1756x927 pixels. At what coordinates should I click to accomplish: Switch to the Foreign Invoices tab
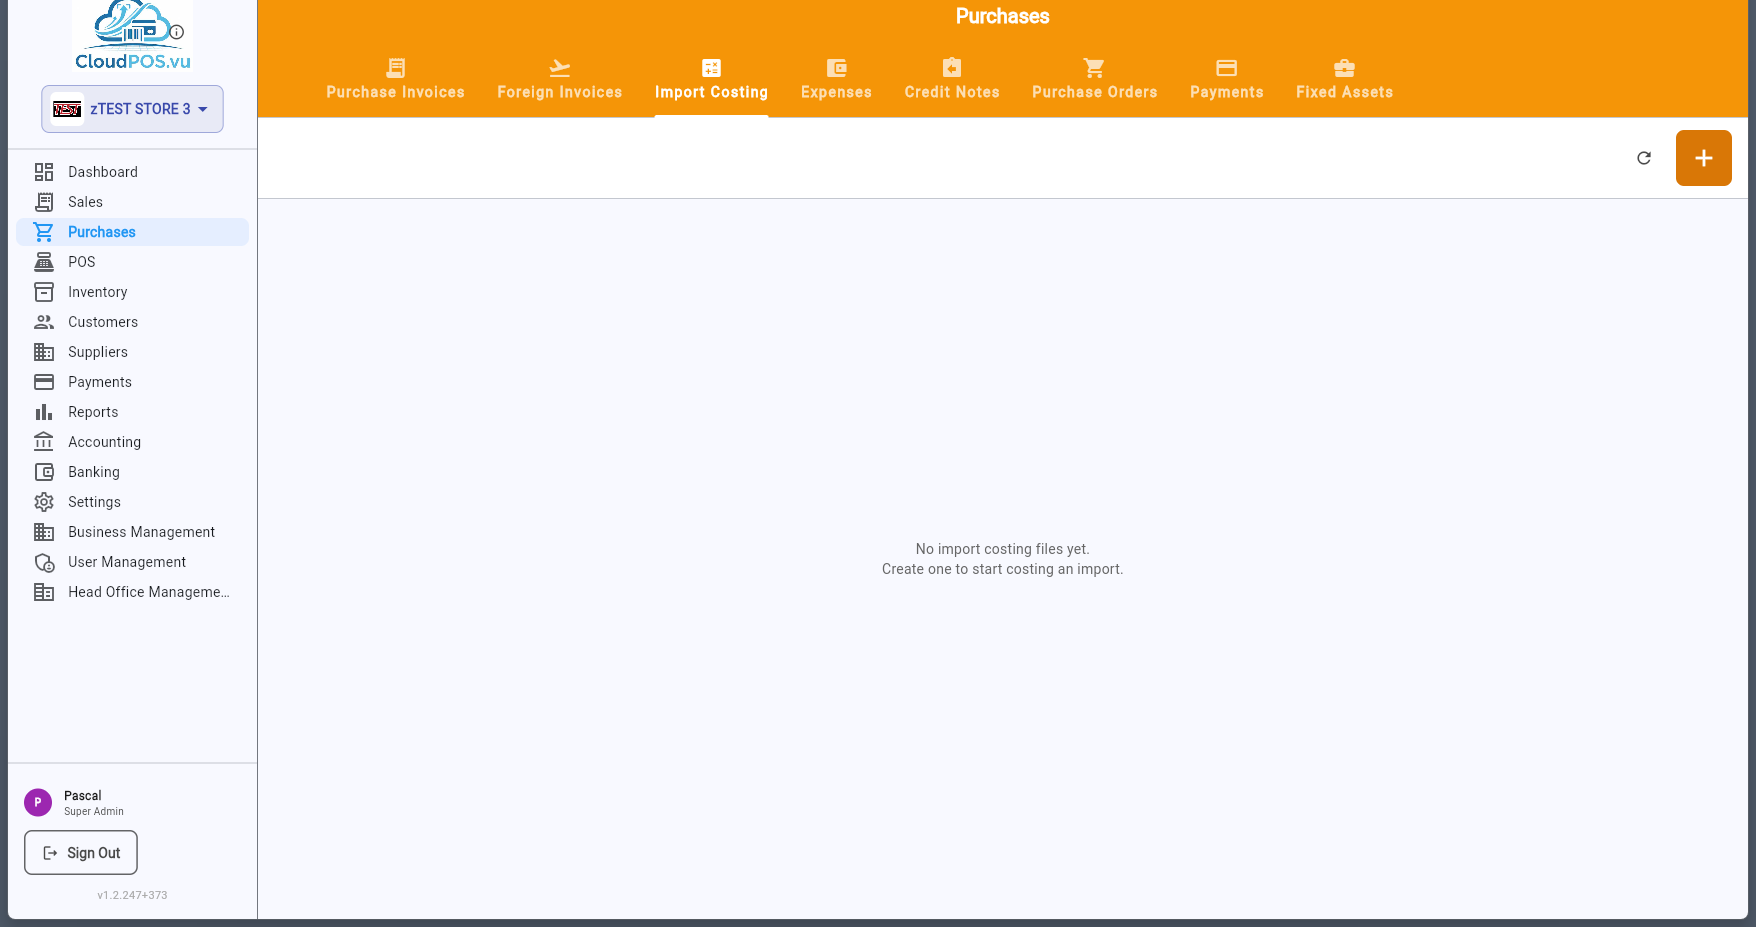(560, 81)
